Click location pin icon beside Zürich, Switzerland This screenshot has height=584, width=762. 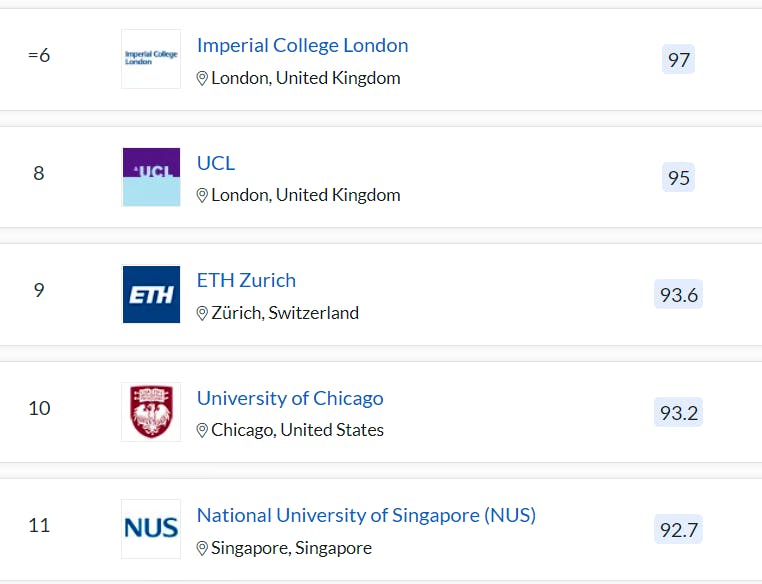[202, 313]
